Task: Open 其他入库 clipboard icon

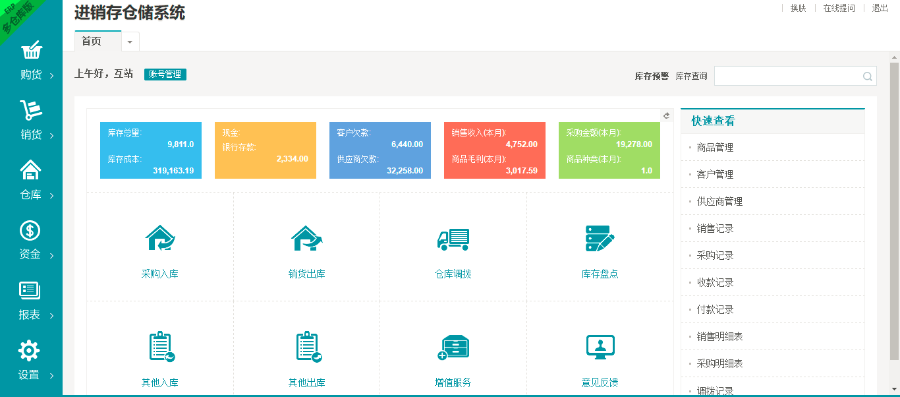Action: [161, 347]
